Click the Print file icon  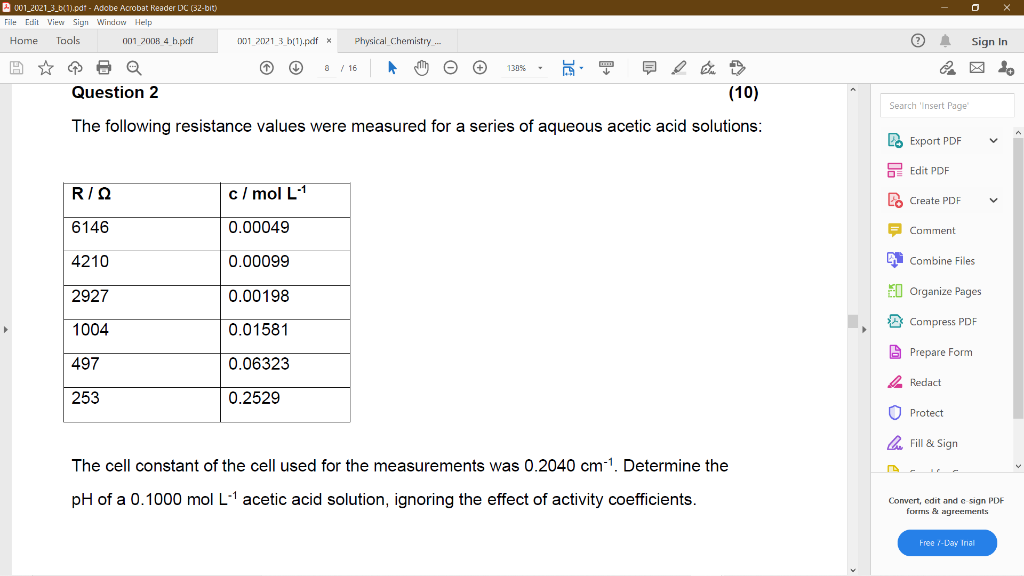104,67
